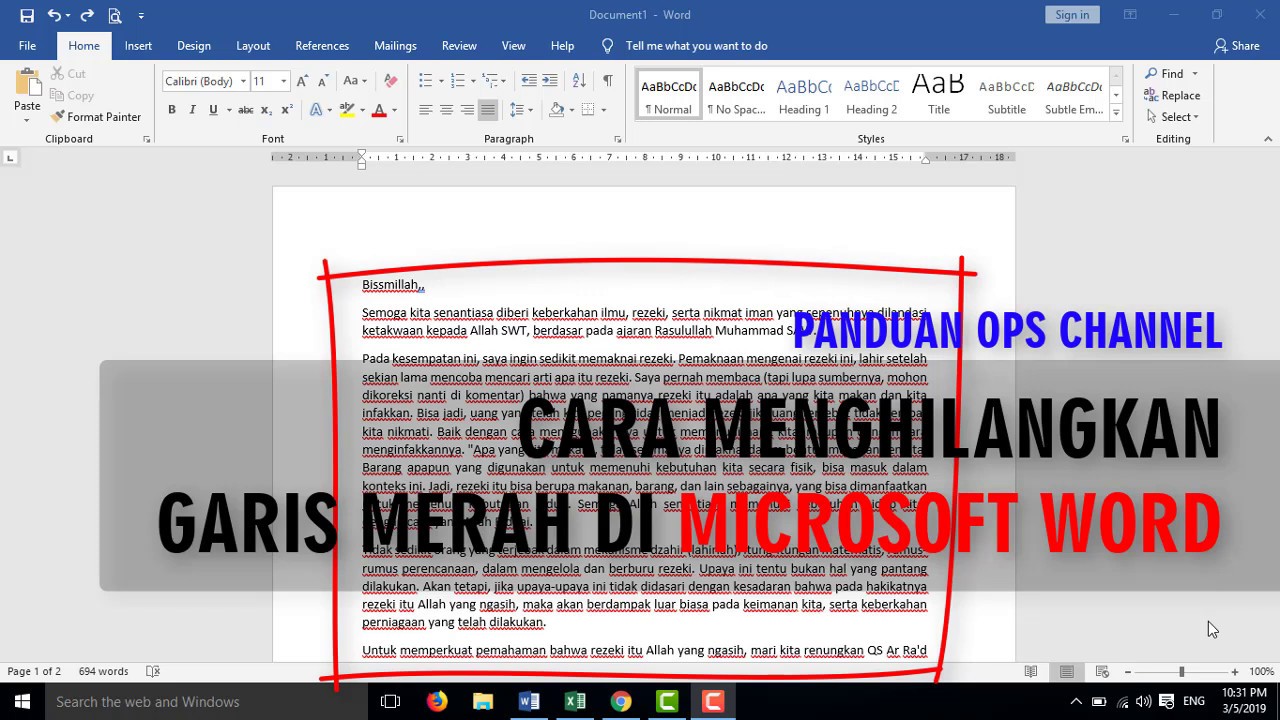Open the font color dropdown arrow
The height and width of the screenshot is (720, 1280).
click(394, 110)
